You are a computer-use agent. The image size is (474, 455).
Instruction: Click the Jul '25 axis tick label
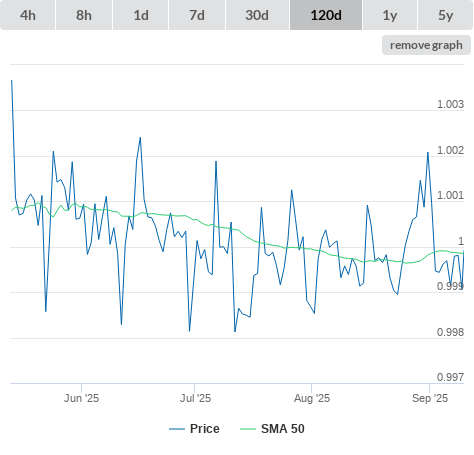[x=195, y=398]
